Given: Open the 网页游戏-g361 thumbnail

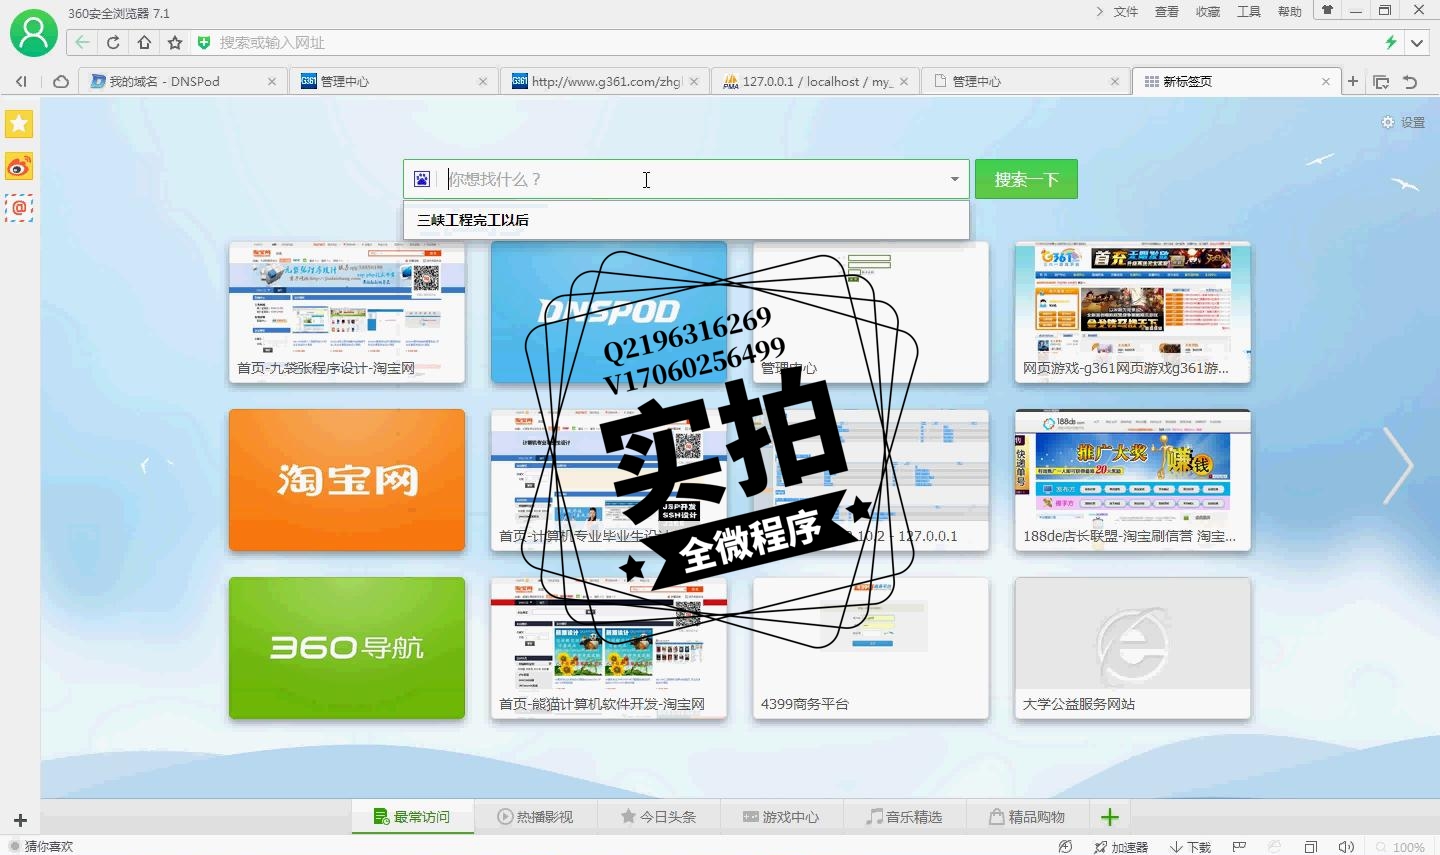Looking at the screenshot, I should (x=1133, y=312).
